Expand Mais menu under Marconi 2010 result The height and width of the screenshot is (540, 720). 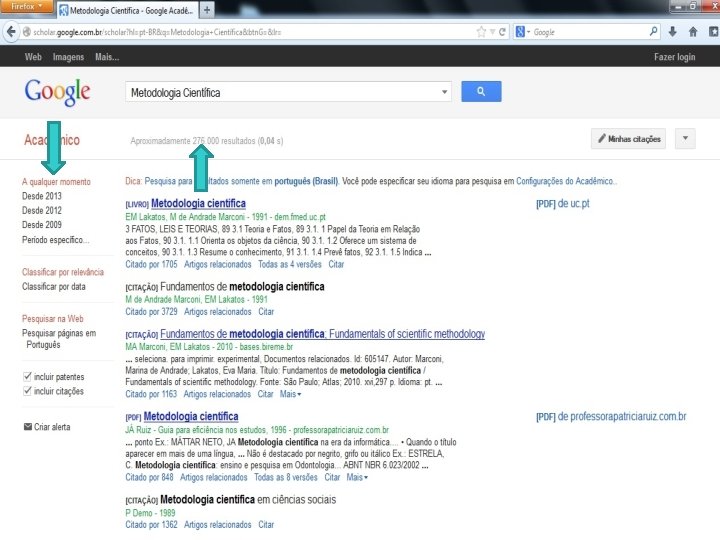291,394
